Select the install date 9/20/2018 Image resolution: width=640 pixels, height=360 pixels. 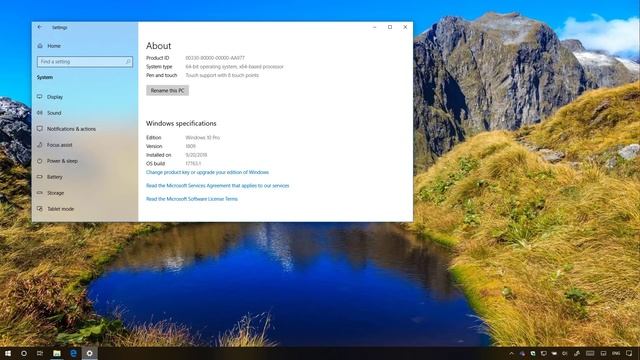click(x=196, y=155)
